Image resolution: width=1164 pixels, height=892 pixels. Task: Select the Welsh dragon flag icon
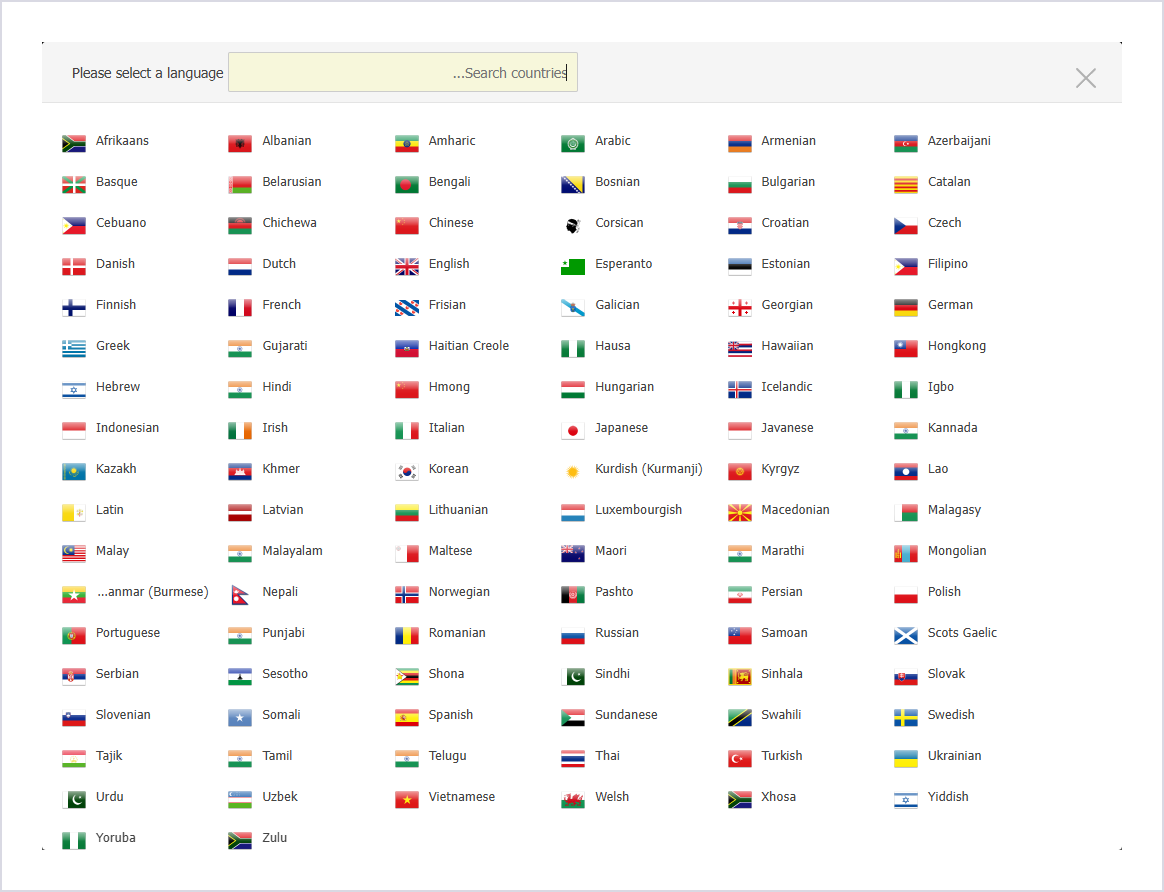coord(572,798)
